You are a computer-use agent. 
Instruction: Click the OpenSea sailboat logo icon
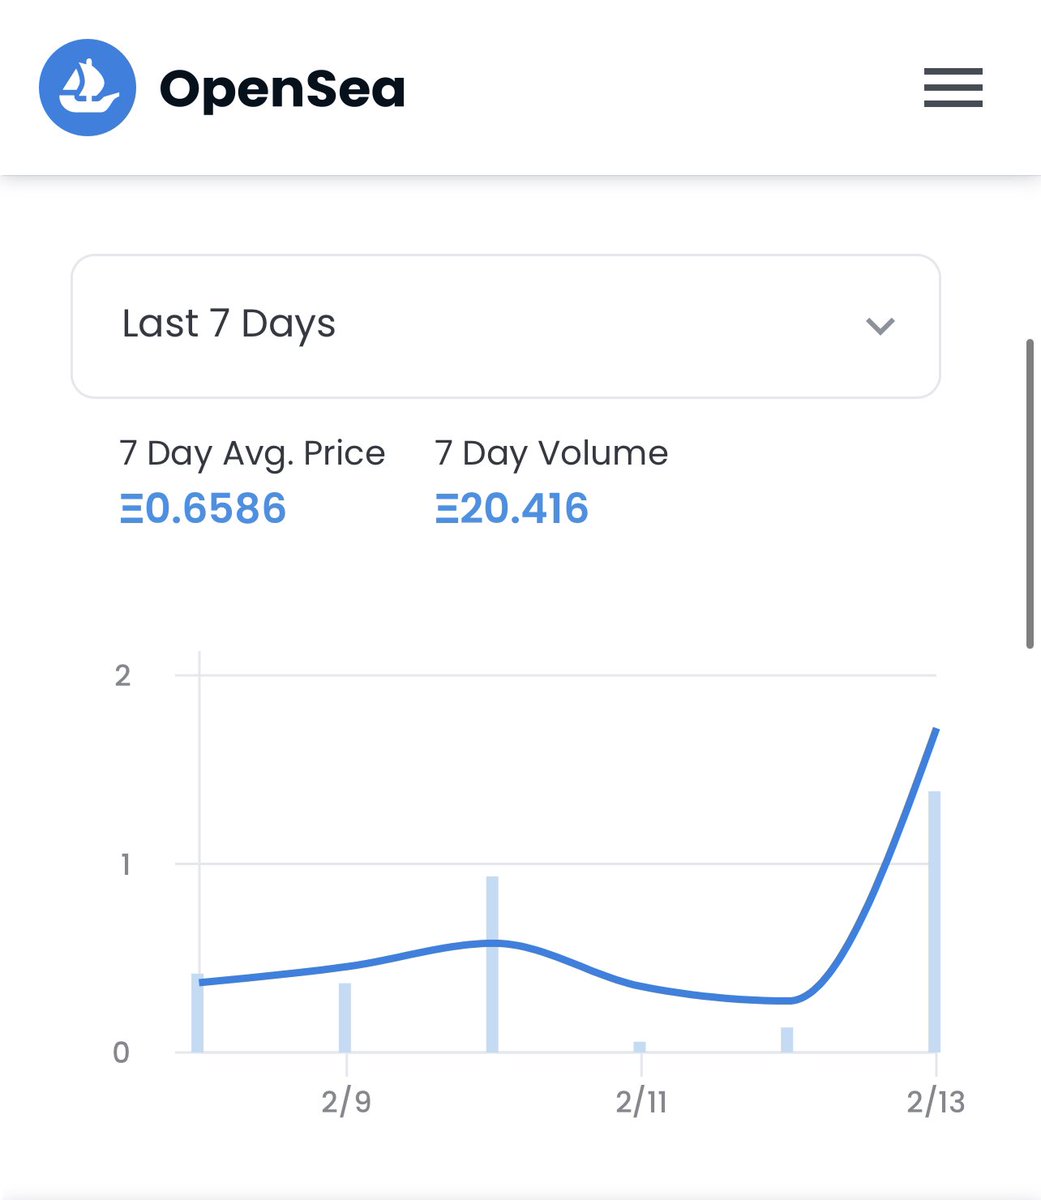pyautogui.click(x=87, y=88)
